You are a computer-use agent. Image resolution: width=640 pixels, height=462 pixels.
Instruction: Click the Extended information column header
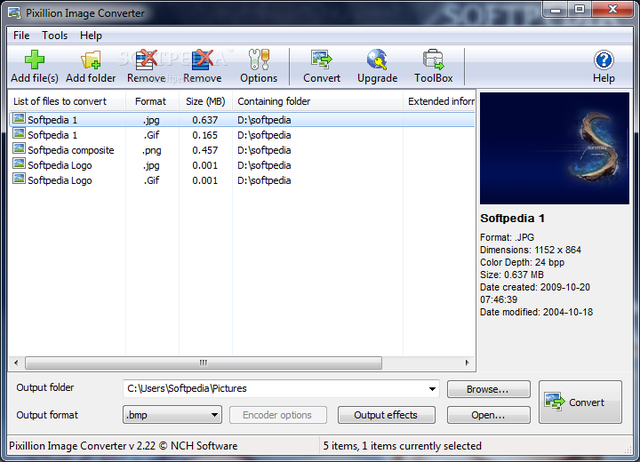[439, 101]
